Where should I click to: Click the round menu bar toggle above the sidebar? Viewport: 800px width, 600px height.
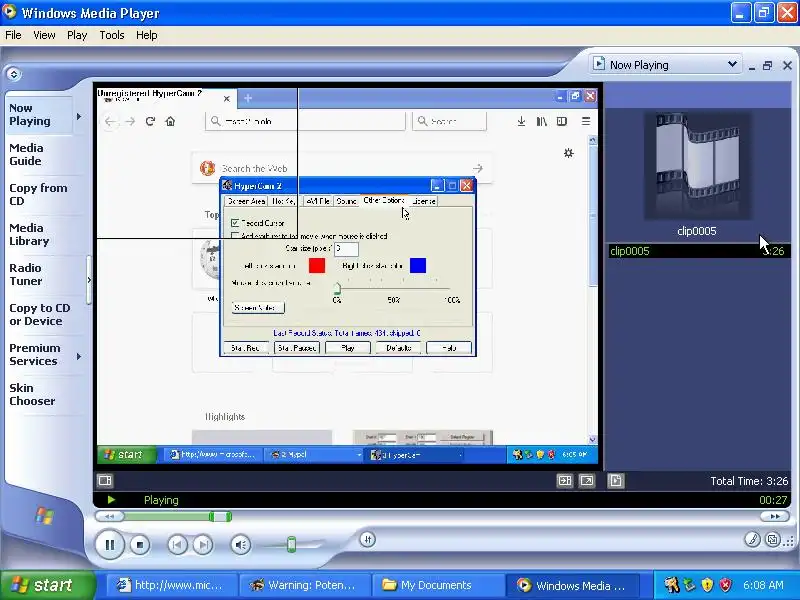click(14, 74)
